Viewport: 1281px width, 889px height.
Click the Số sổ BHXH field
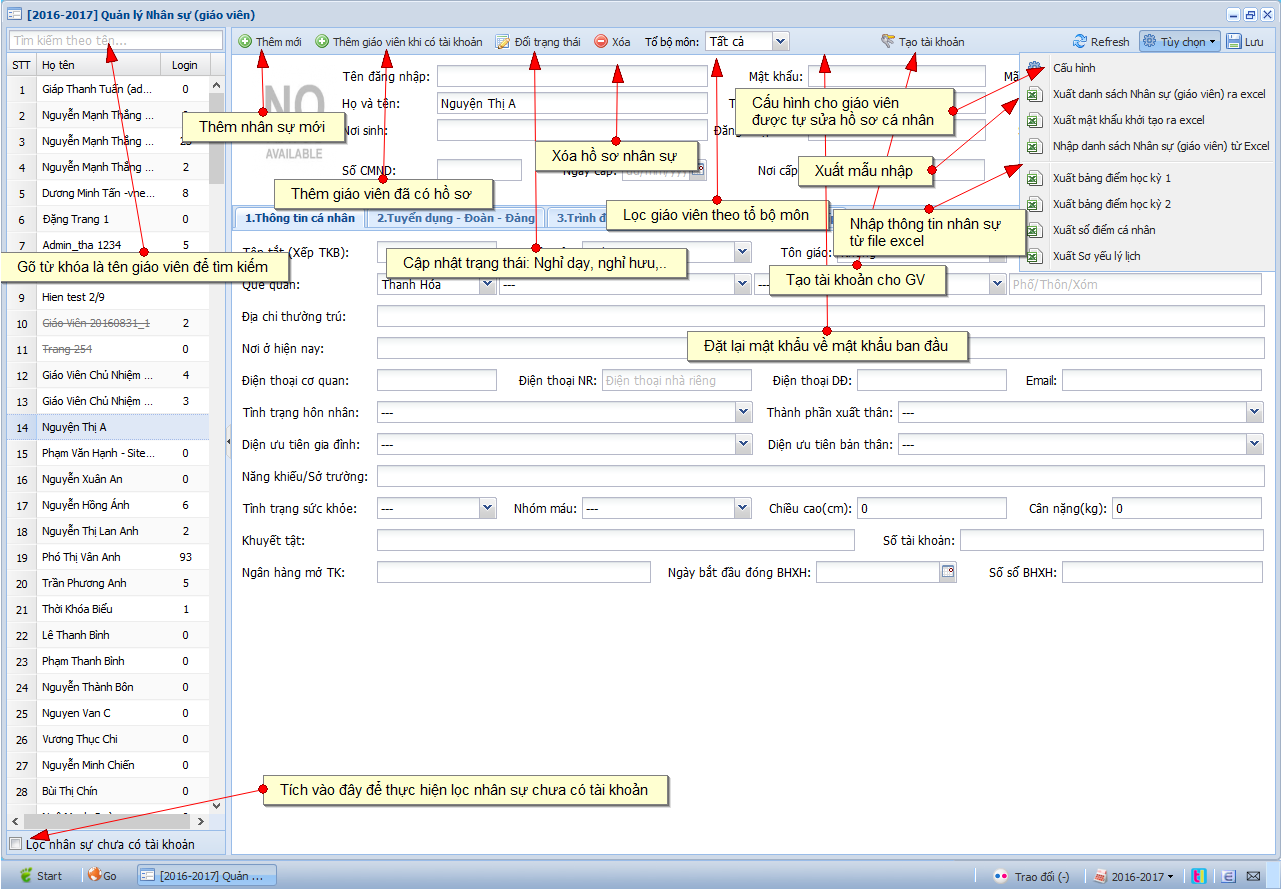click(1163, 572)
